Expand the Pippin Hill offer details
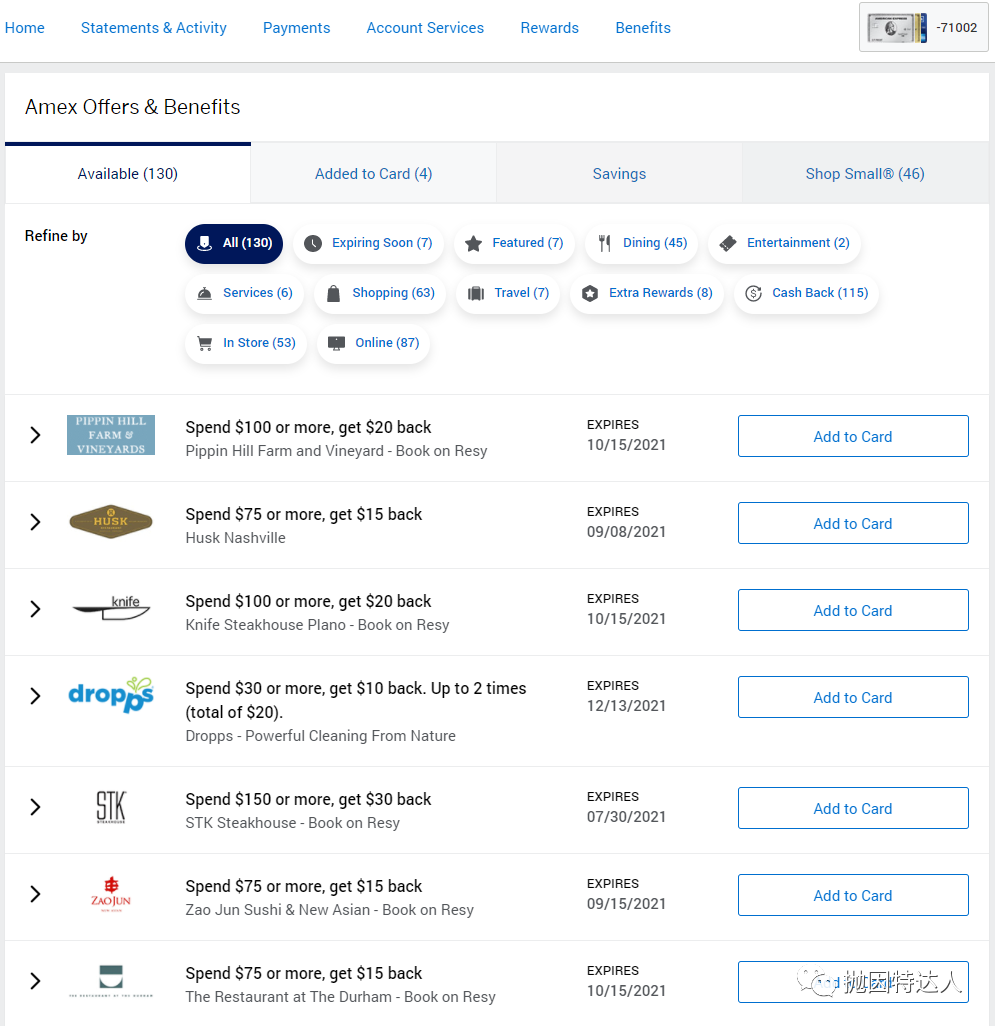The height and width of the screenshot is (1026, 995). pyautogui.click(x=36, y=435)
